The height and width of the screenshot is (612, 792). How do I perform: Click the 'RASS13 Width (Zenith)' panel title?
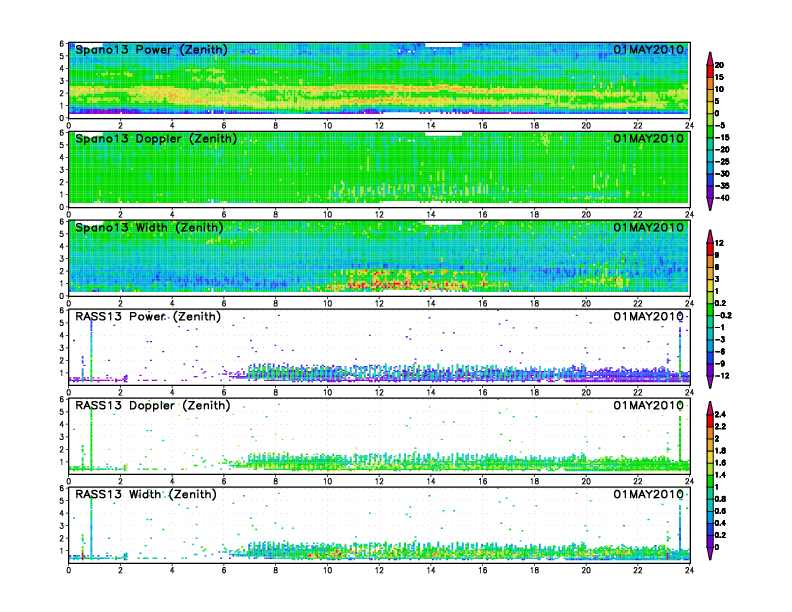point(146,494)
